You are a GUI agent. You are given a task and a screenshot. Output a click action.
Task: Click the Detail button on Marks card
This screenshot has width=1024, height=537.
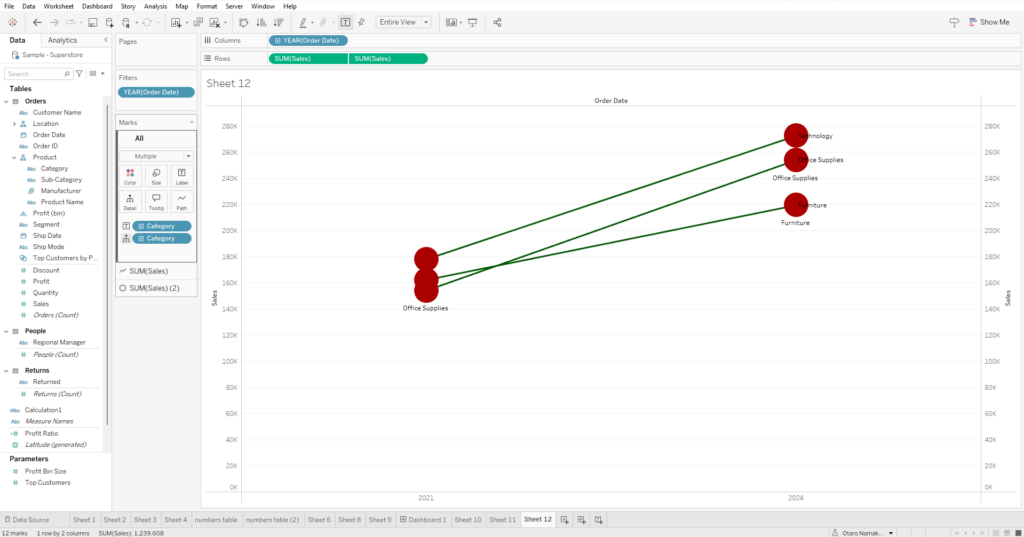[130, 201]
